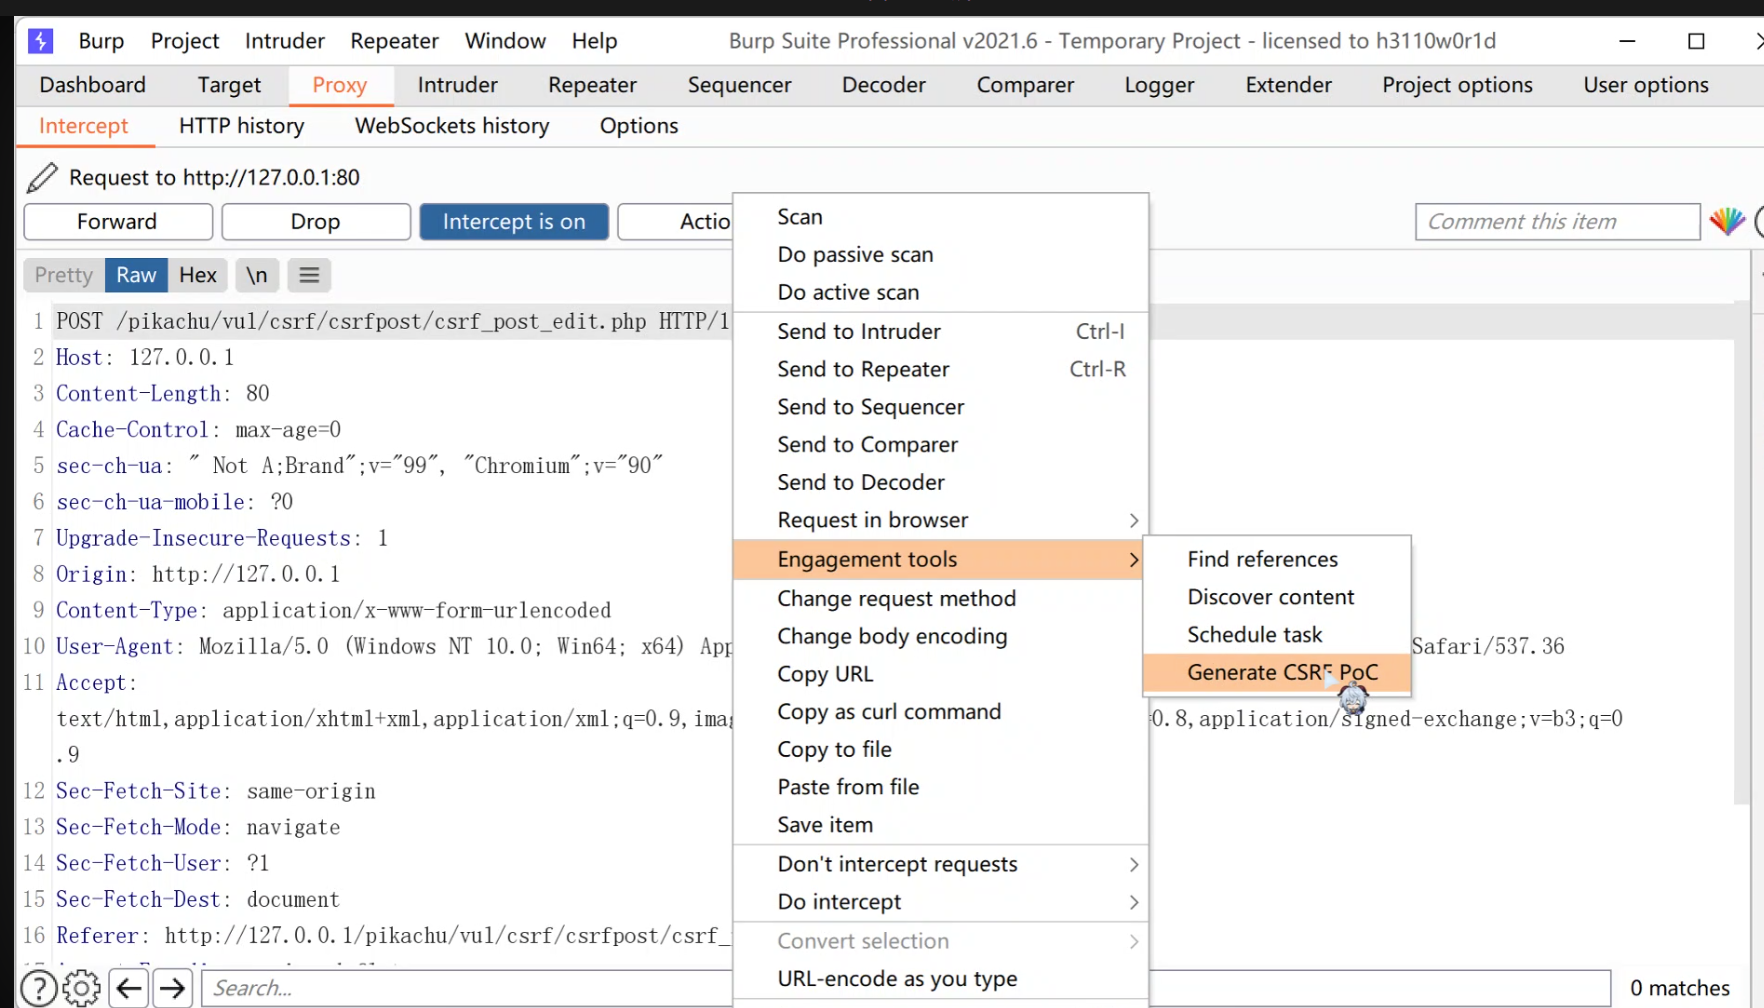Open the Window menu
This screenshot has height=1008, width=1764.
505,41
